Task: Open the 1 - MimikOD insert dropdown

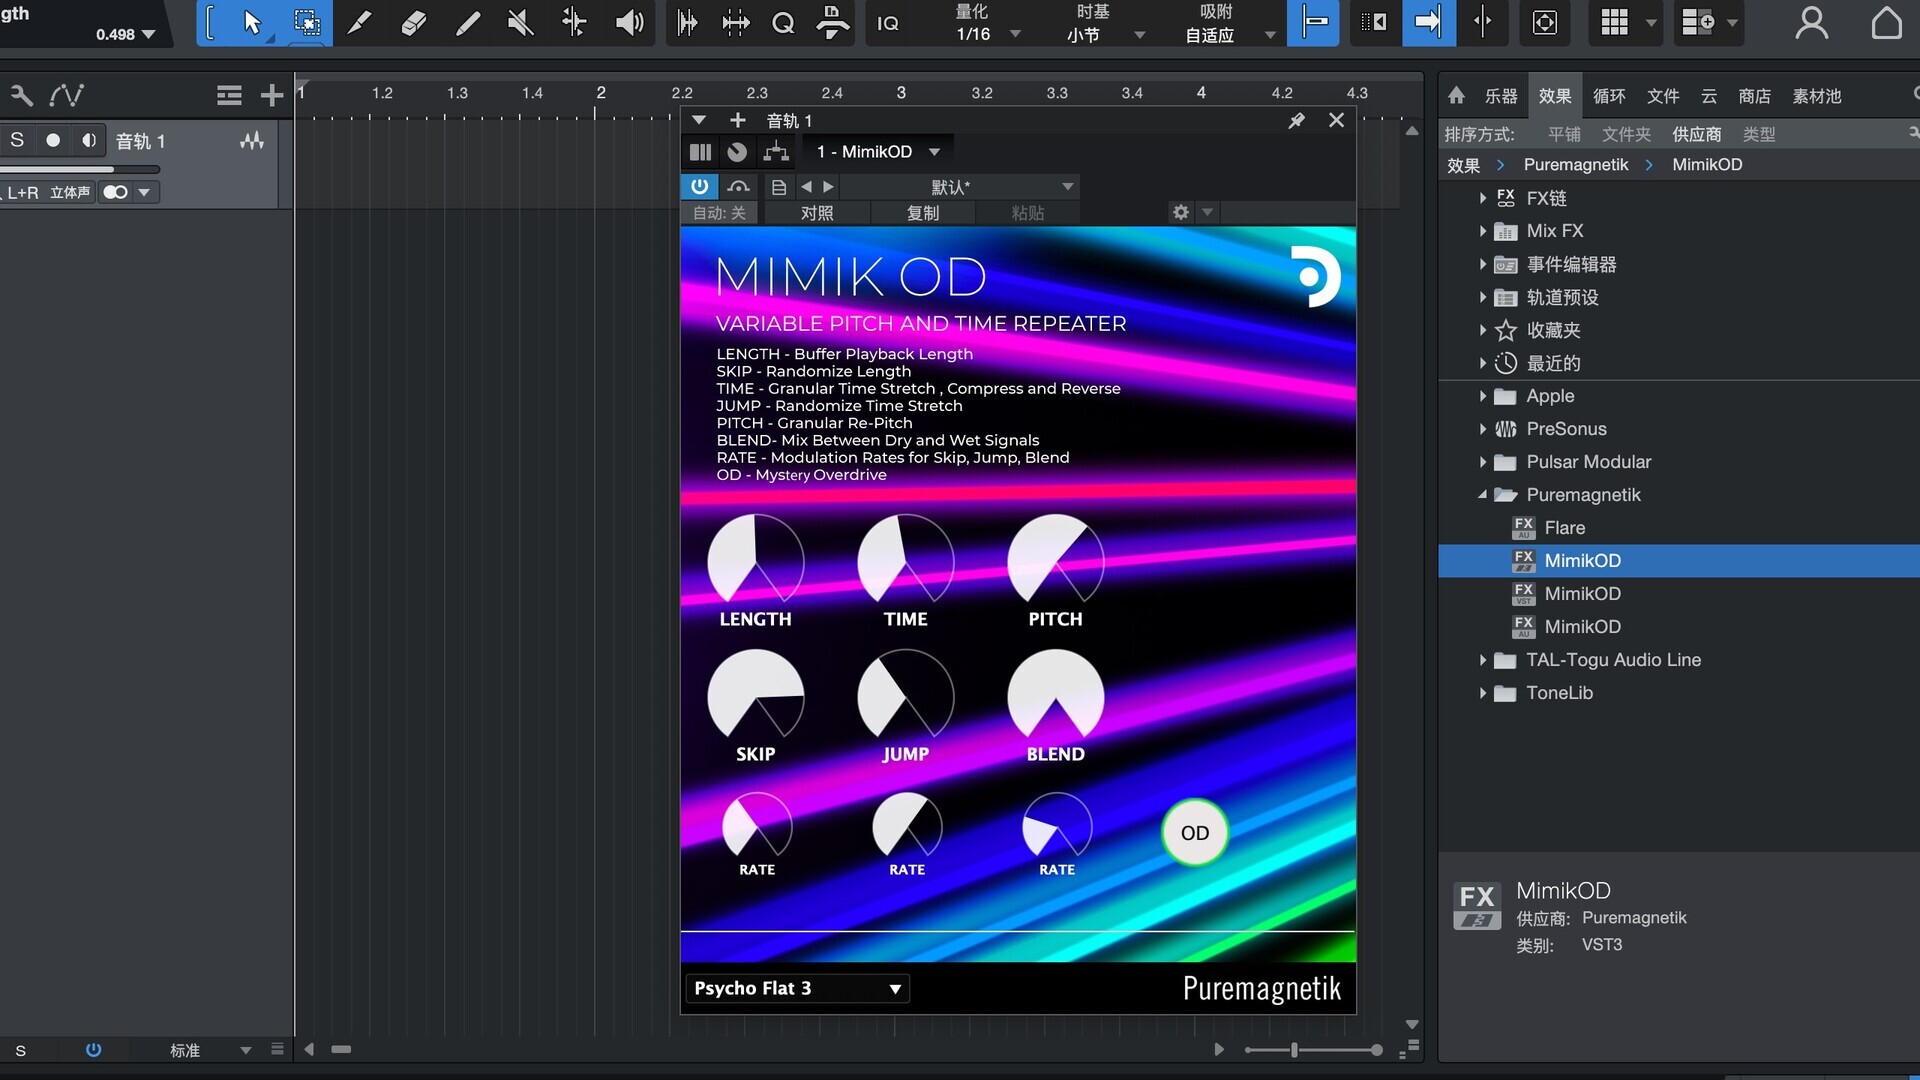Action: pos(877,152)
